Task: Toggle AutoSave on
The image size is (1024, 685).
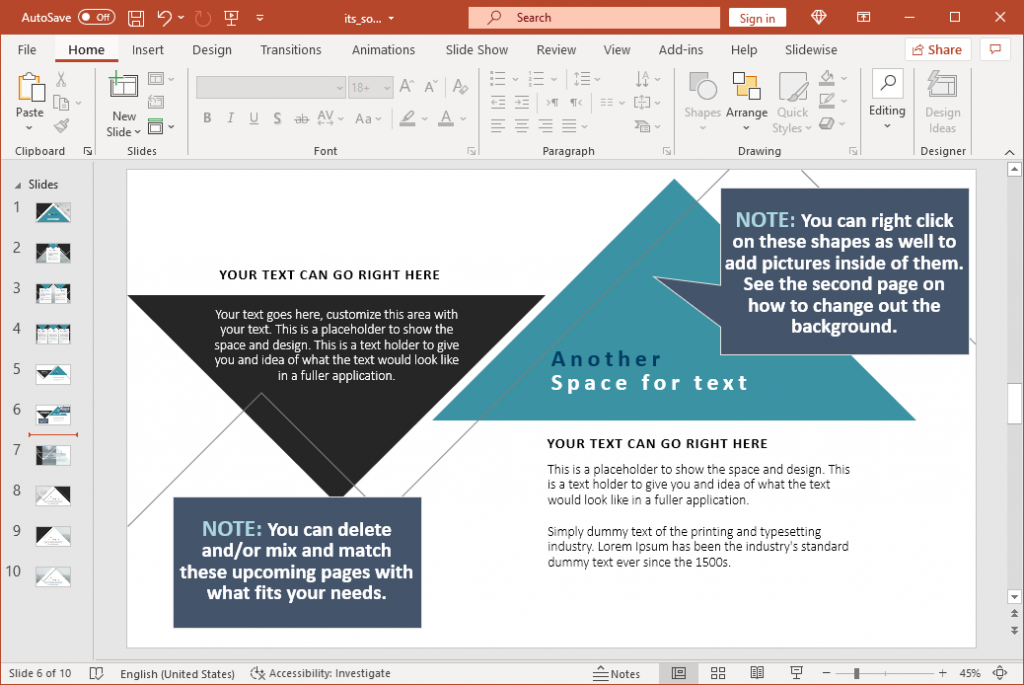Action: (96, 16)
